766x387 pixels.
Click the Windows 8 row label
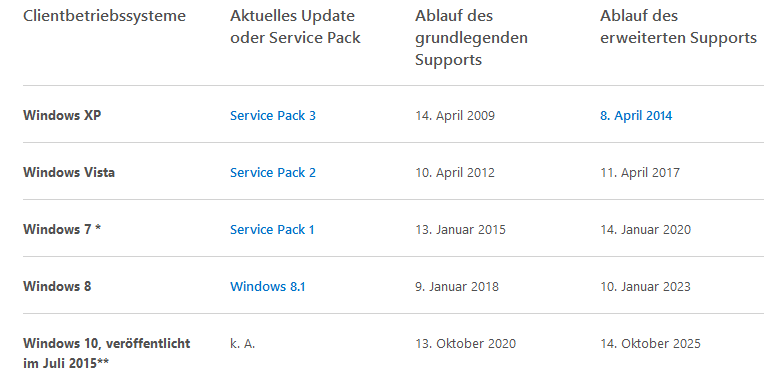point(57,286)
